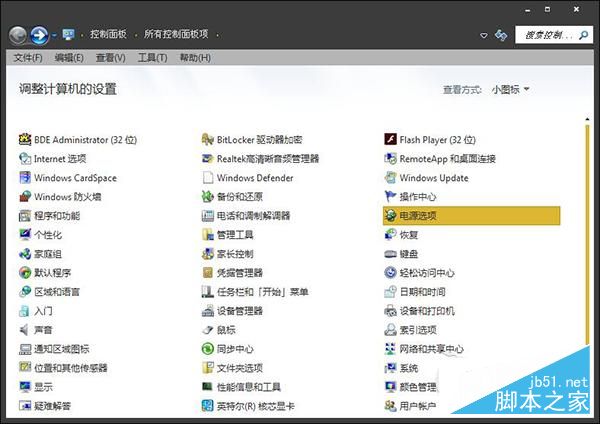Image resolution: width=600 pixels, height=424 pixels.
Task: Open the 备份和还原 icon
Action: 207,197
